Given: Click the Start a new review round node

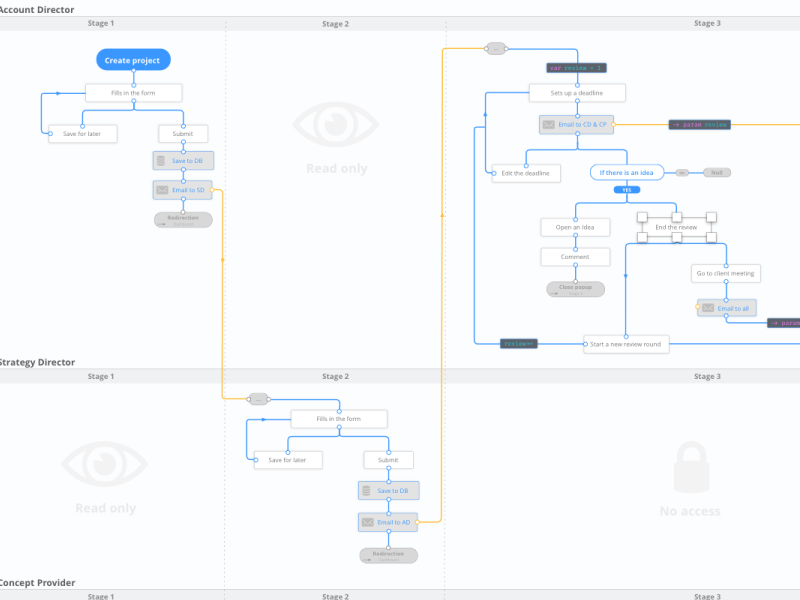Looking at the screenshot, I should [626, 344].
